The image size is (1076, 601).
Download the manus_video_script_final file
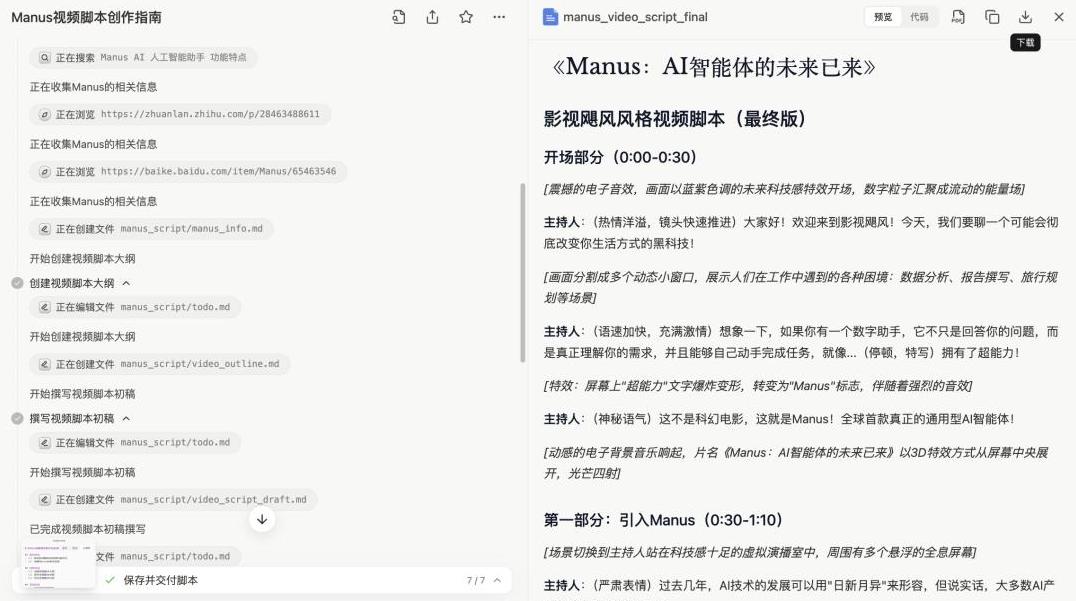(x=1025, y=17)
